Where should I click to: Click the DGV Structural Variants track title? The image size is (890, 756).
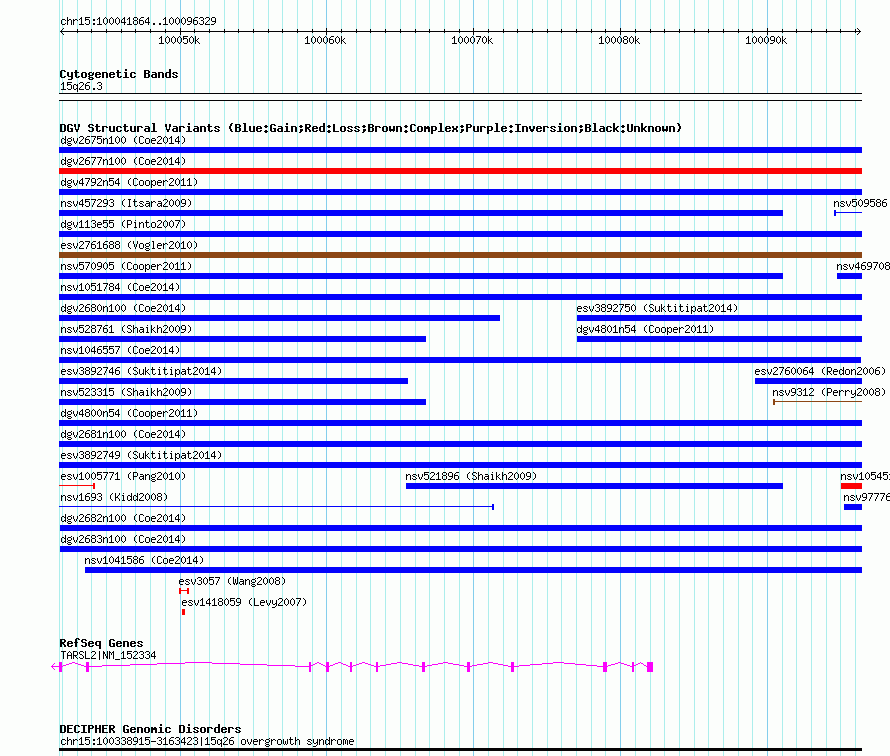pyautogui.click(x=371, y=128)
